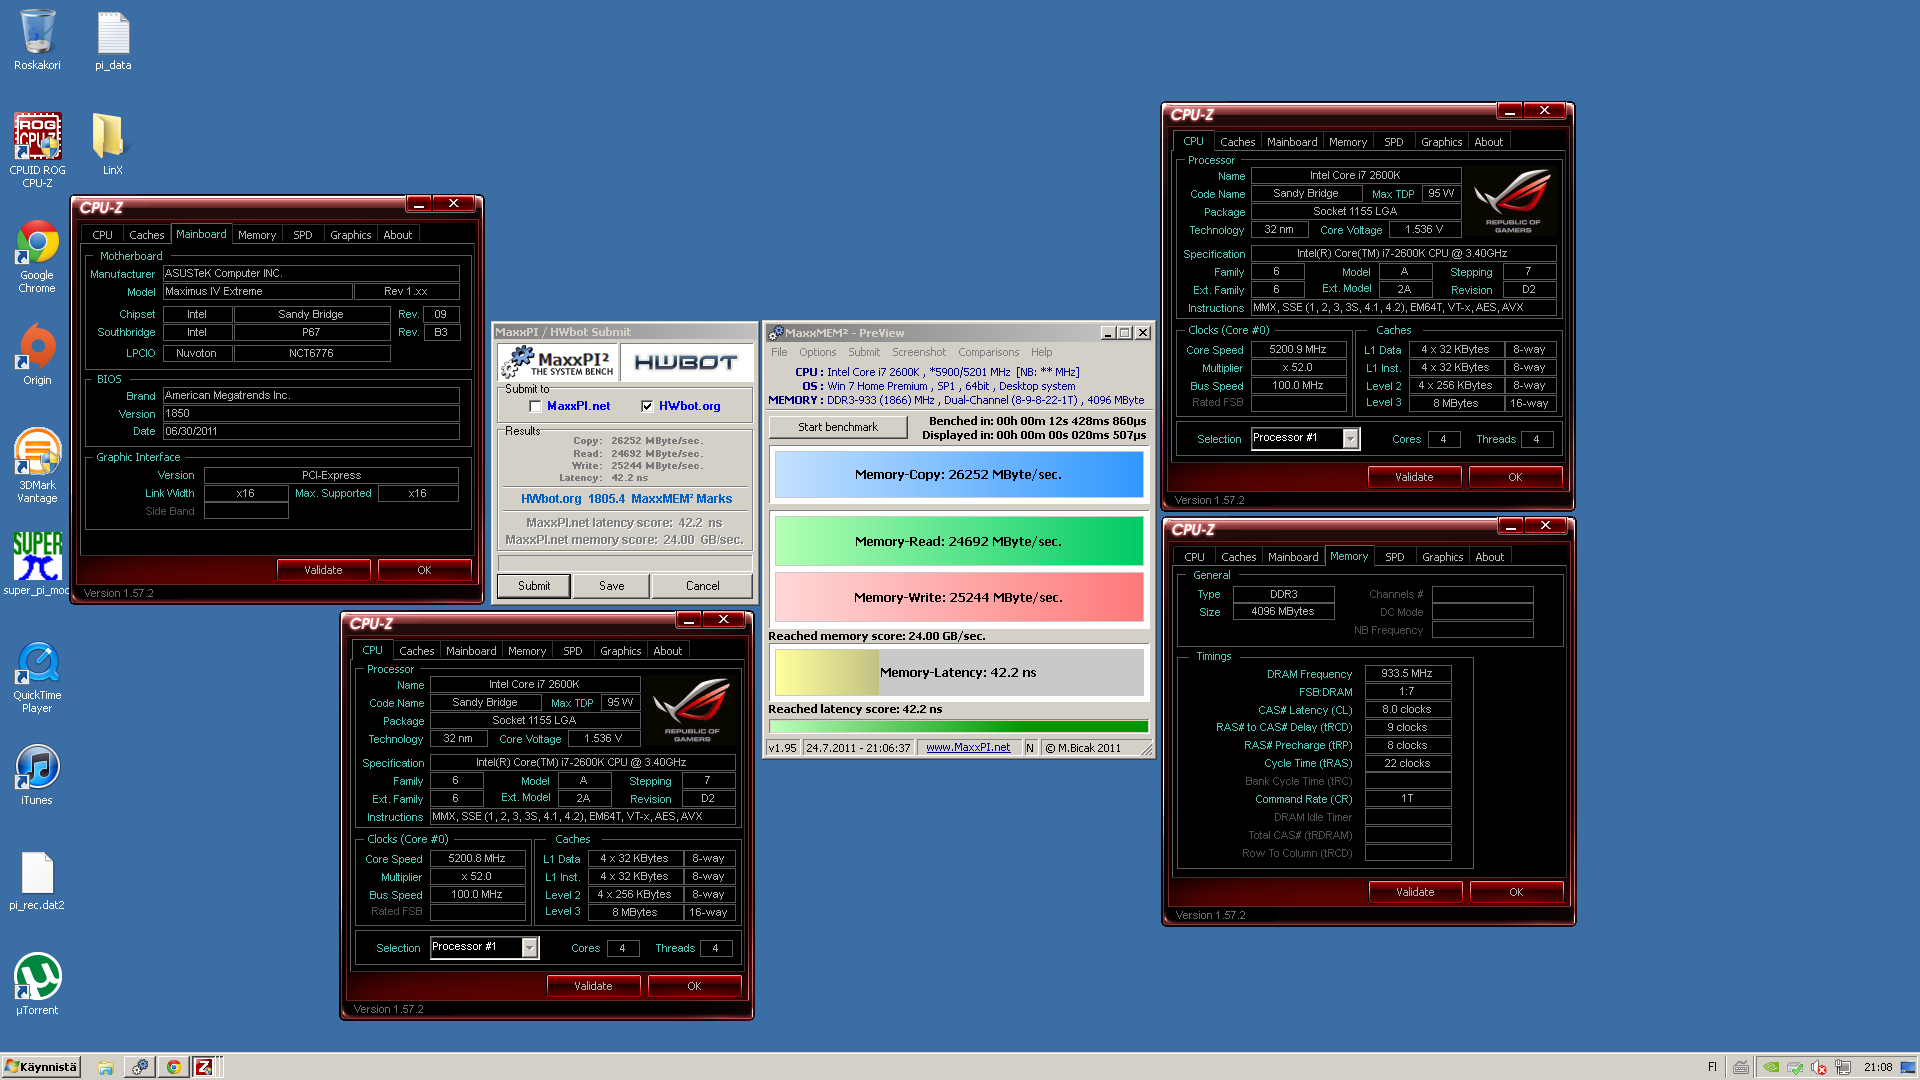Click the green Memory-Read result bar
The height and width of the screenshot is (1080, 1920).
pos(958,541)
